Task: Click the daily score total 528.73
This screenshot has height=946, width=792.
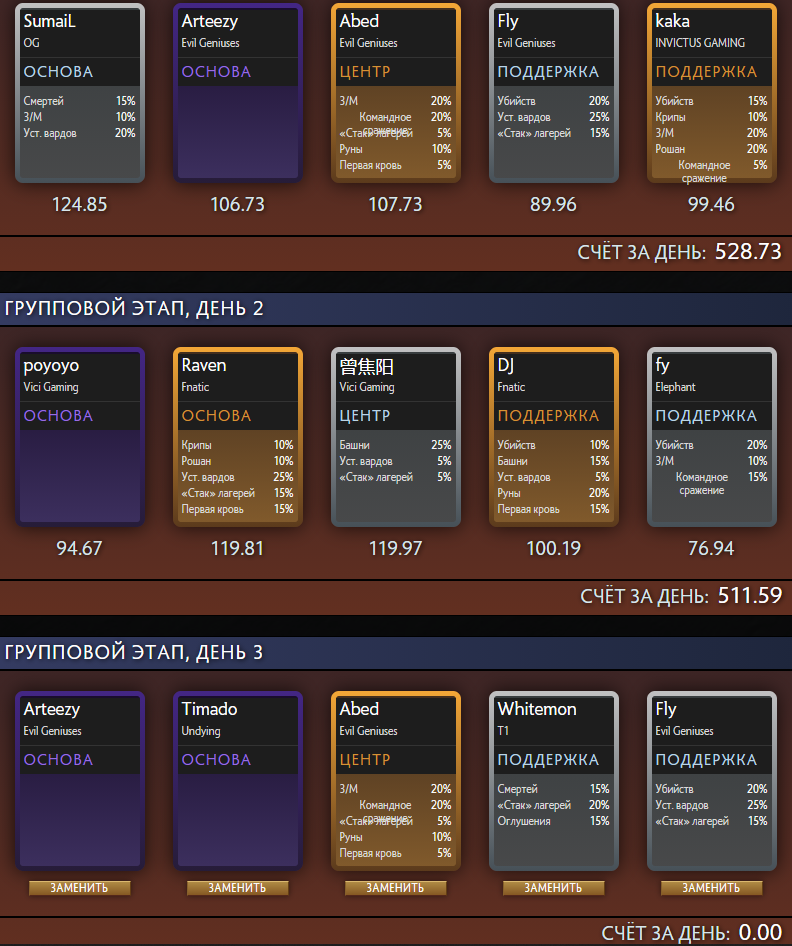Action: tap(748, 252)
